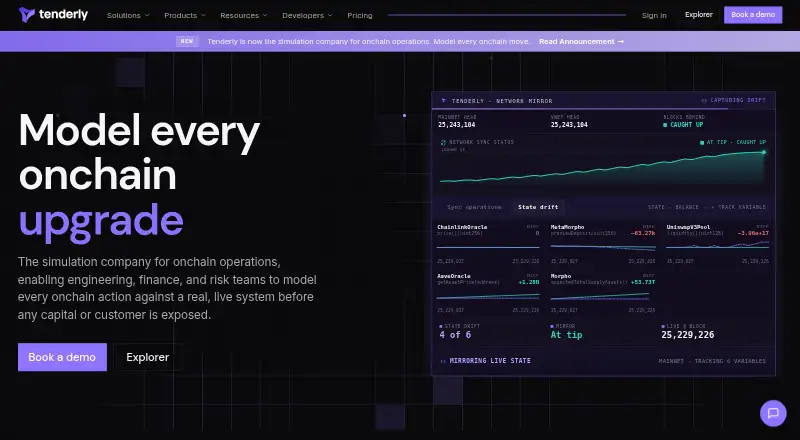The image size is (800, 440).
Task: Click the Network Sync Status circular icon
Action: [x=443, y=142]
